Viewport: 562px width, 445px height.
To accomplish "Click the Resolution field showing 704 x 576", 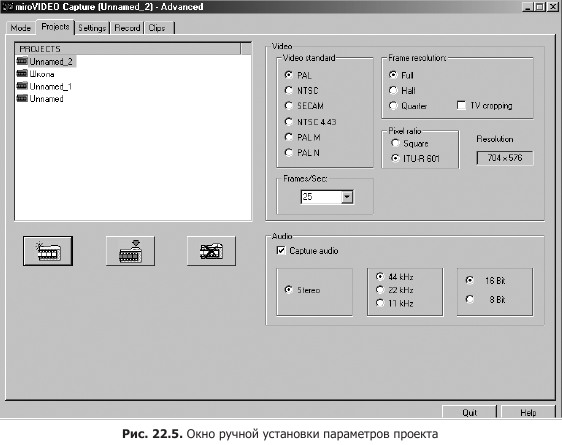I will click(x=505, y=158).
